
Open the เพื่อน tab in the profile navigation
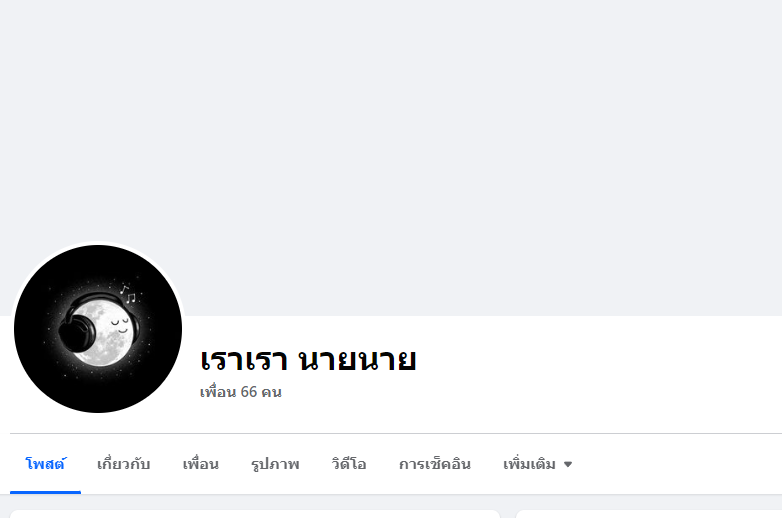[x=200, y=464]
